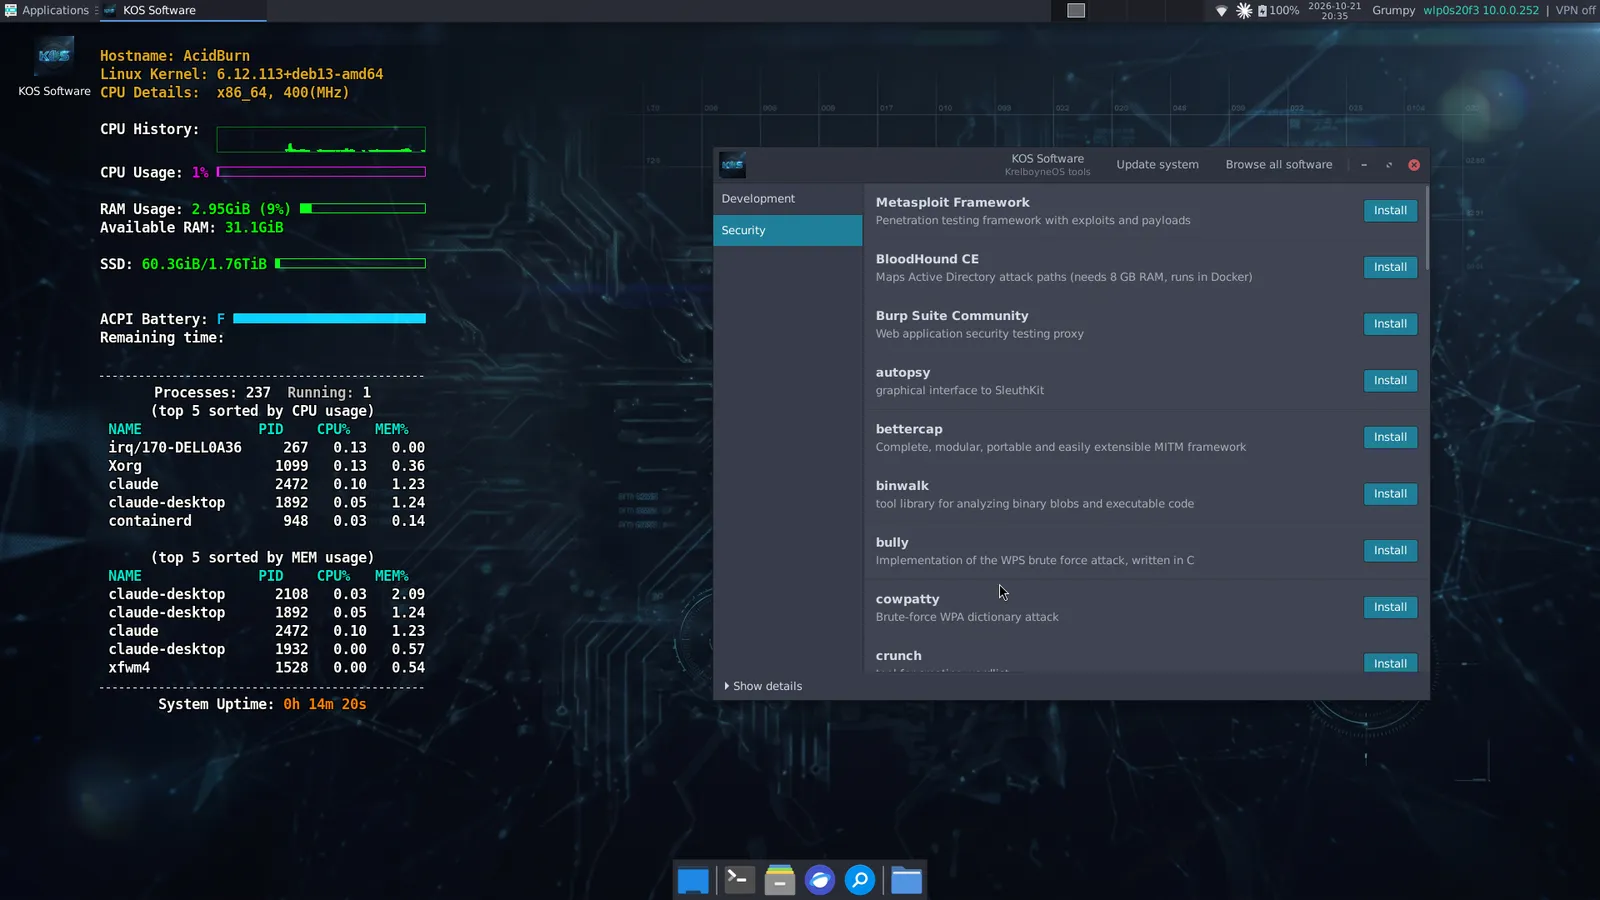Install bettercap
The height and width of the screenshot is (900, 1600).
click(x=1390, y=438)
